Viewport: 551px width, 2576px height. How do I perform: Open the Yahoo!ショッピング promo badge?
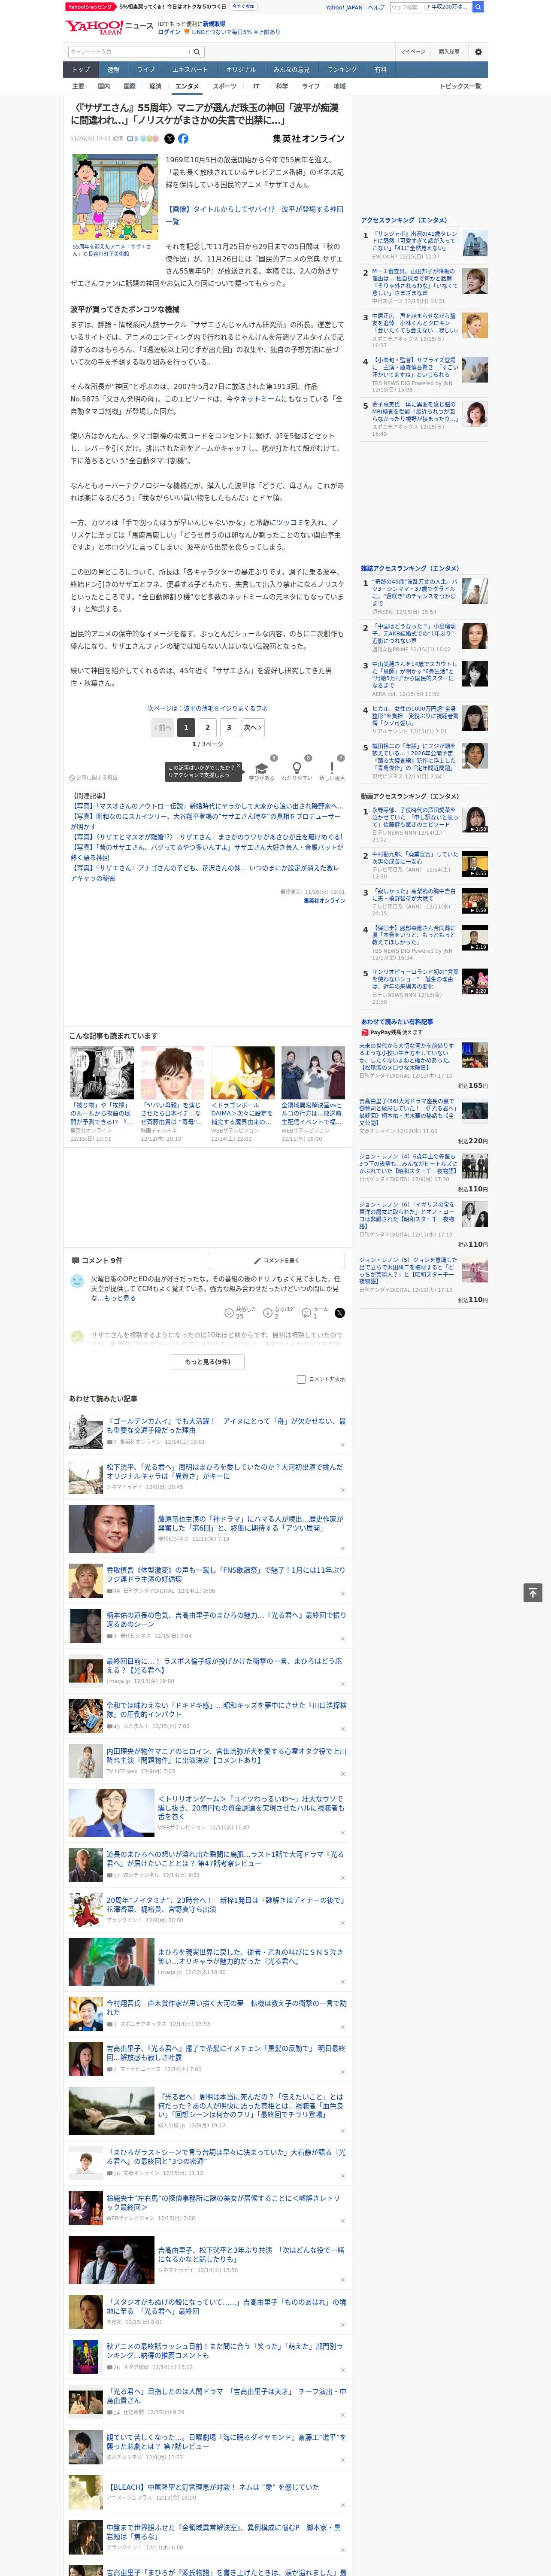(90, 7)
